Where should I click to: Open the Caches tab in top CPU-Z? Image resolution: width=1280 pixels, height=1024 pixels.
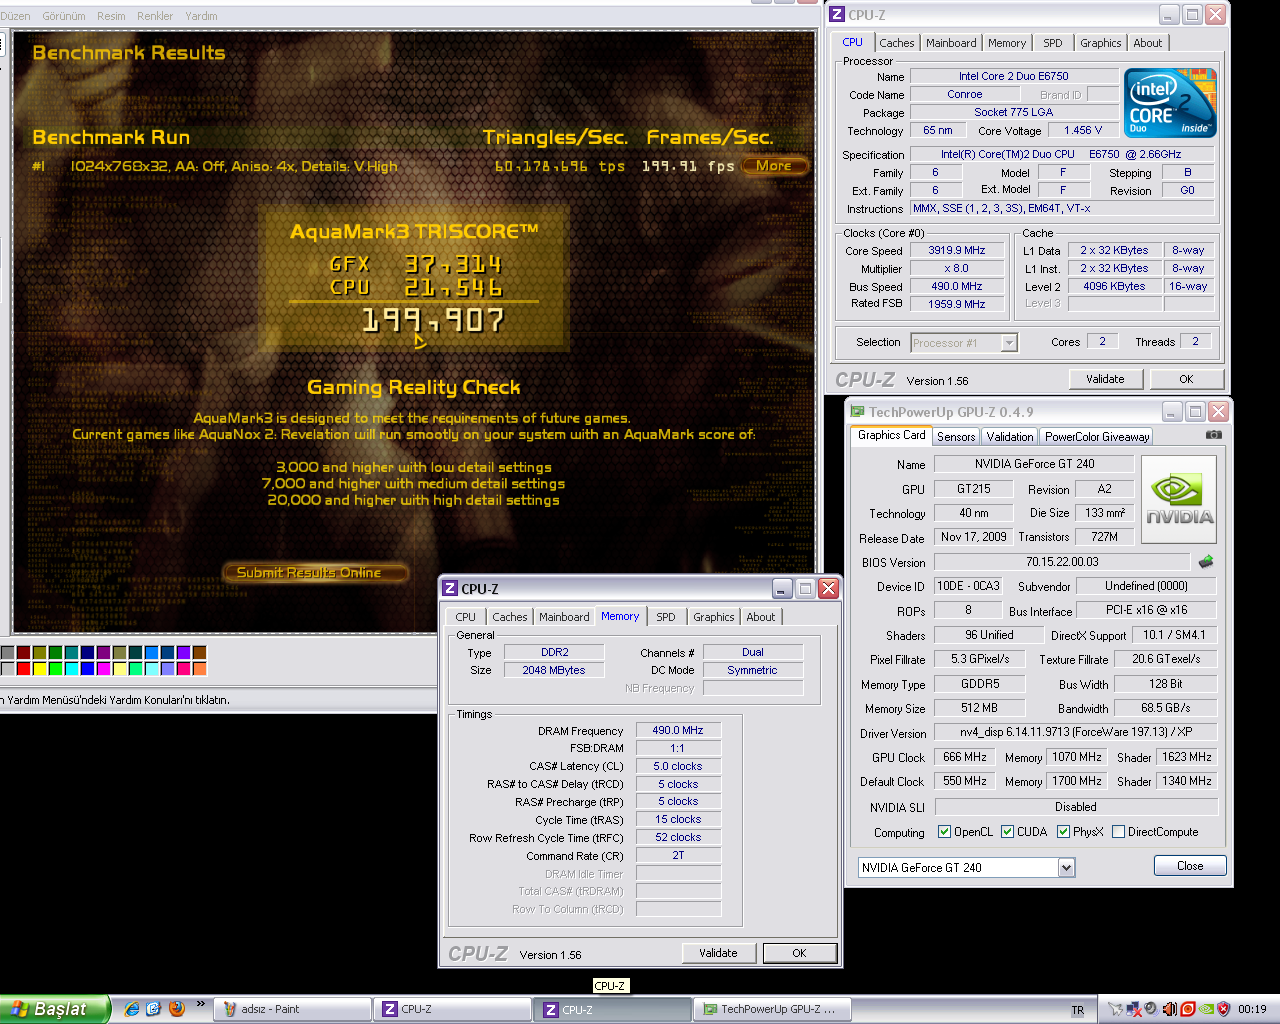[x=896, y=43]
